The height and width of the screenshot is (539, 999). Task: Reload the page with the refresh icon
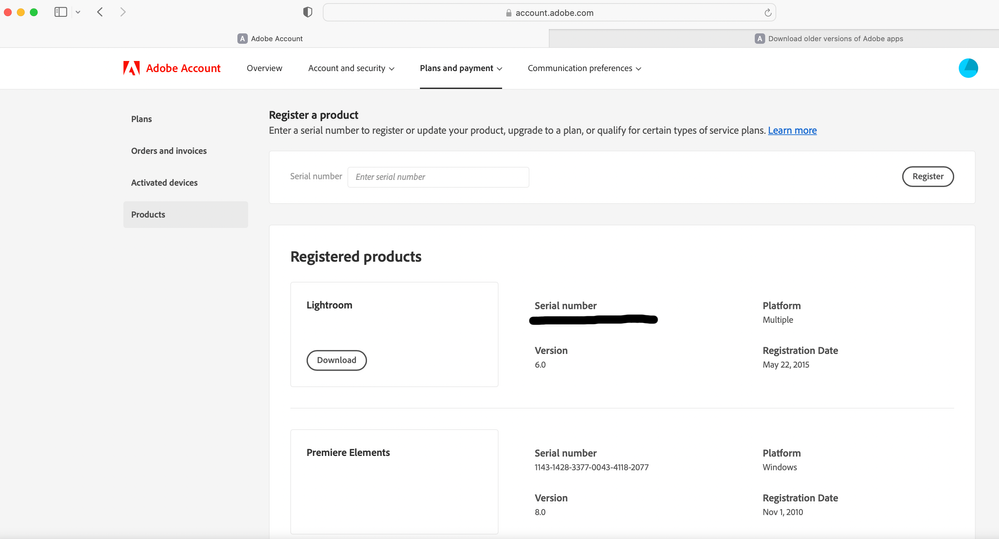coord(768,13)
